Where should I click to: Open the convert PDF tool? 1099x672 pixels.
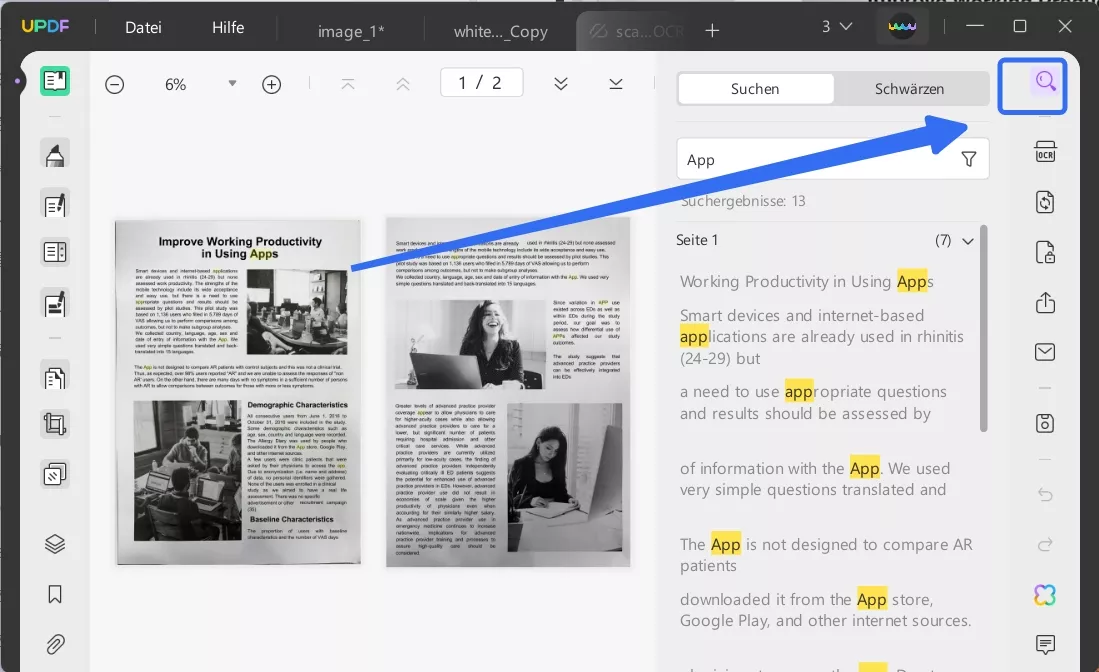coord(1045,202)
